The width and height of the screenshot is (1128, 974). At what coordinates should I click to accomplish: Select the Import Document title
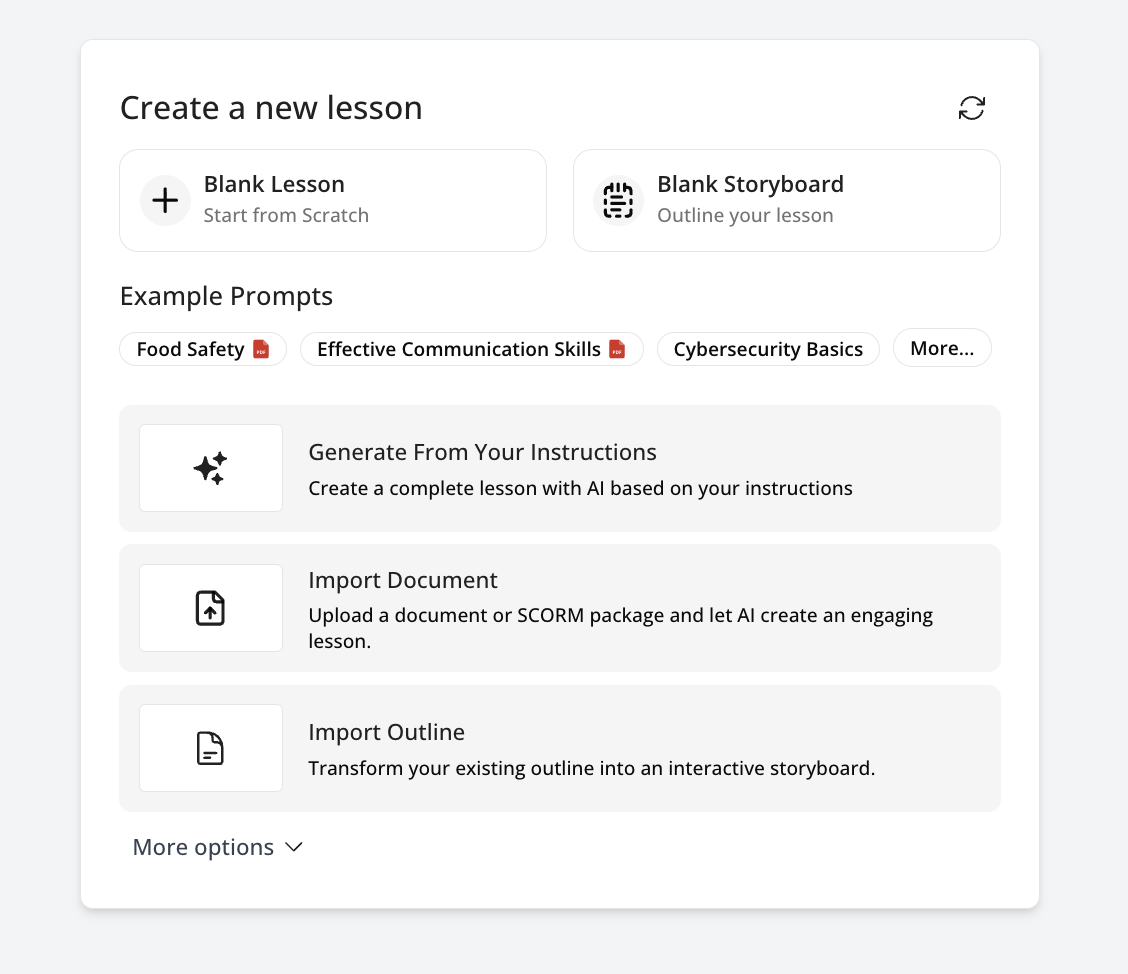pyautogui.click(x=402, y=580)
